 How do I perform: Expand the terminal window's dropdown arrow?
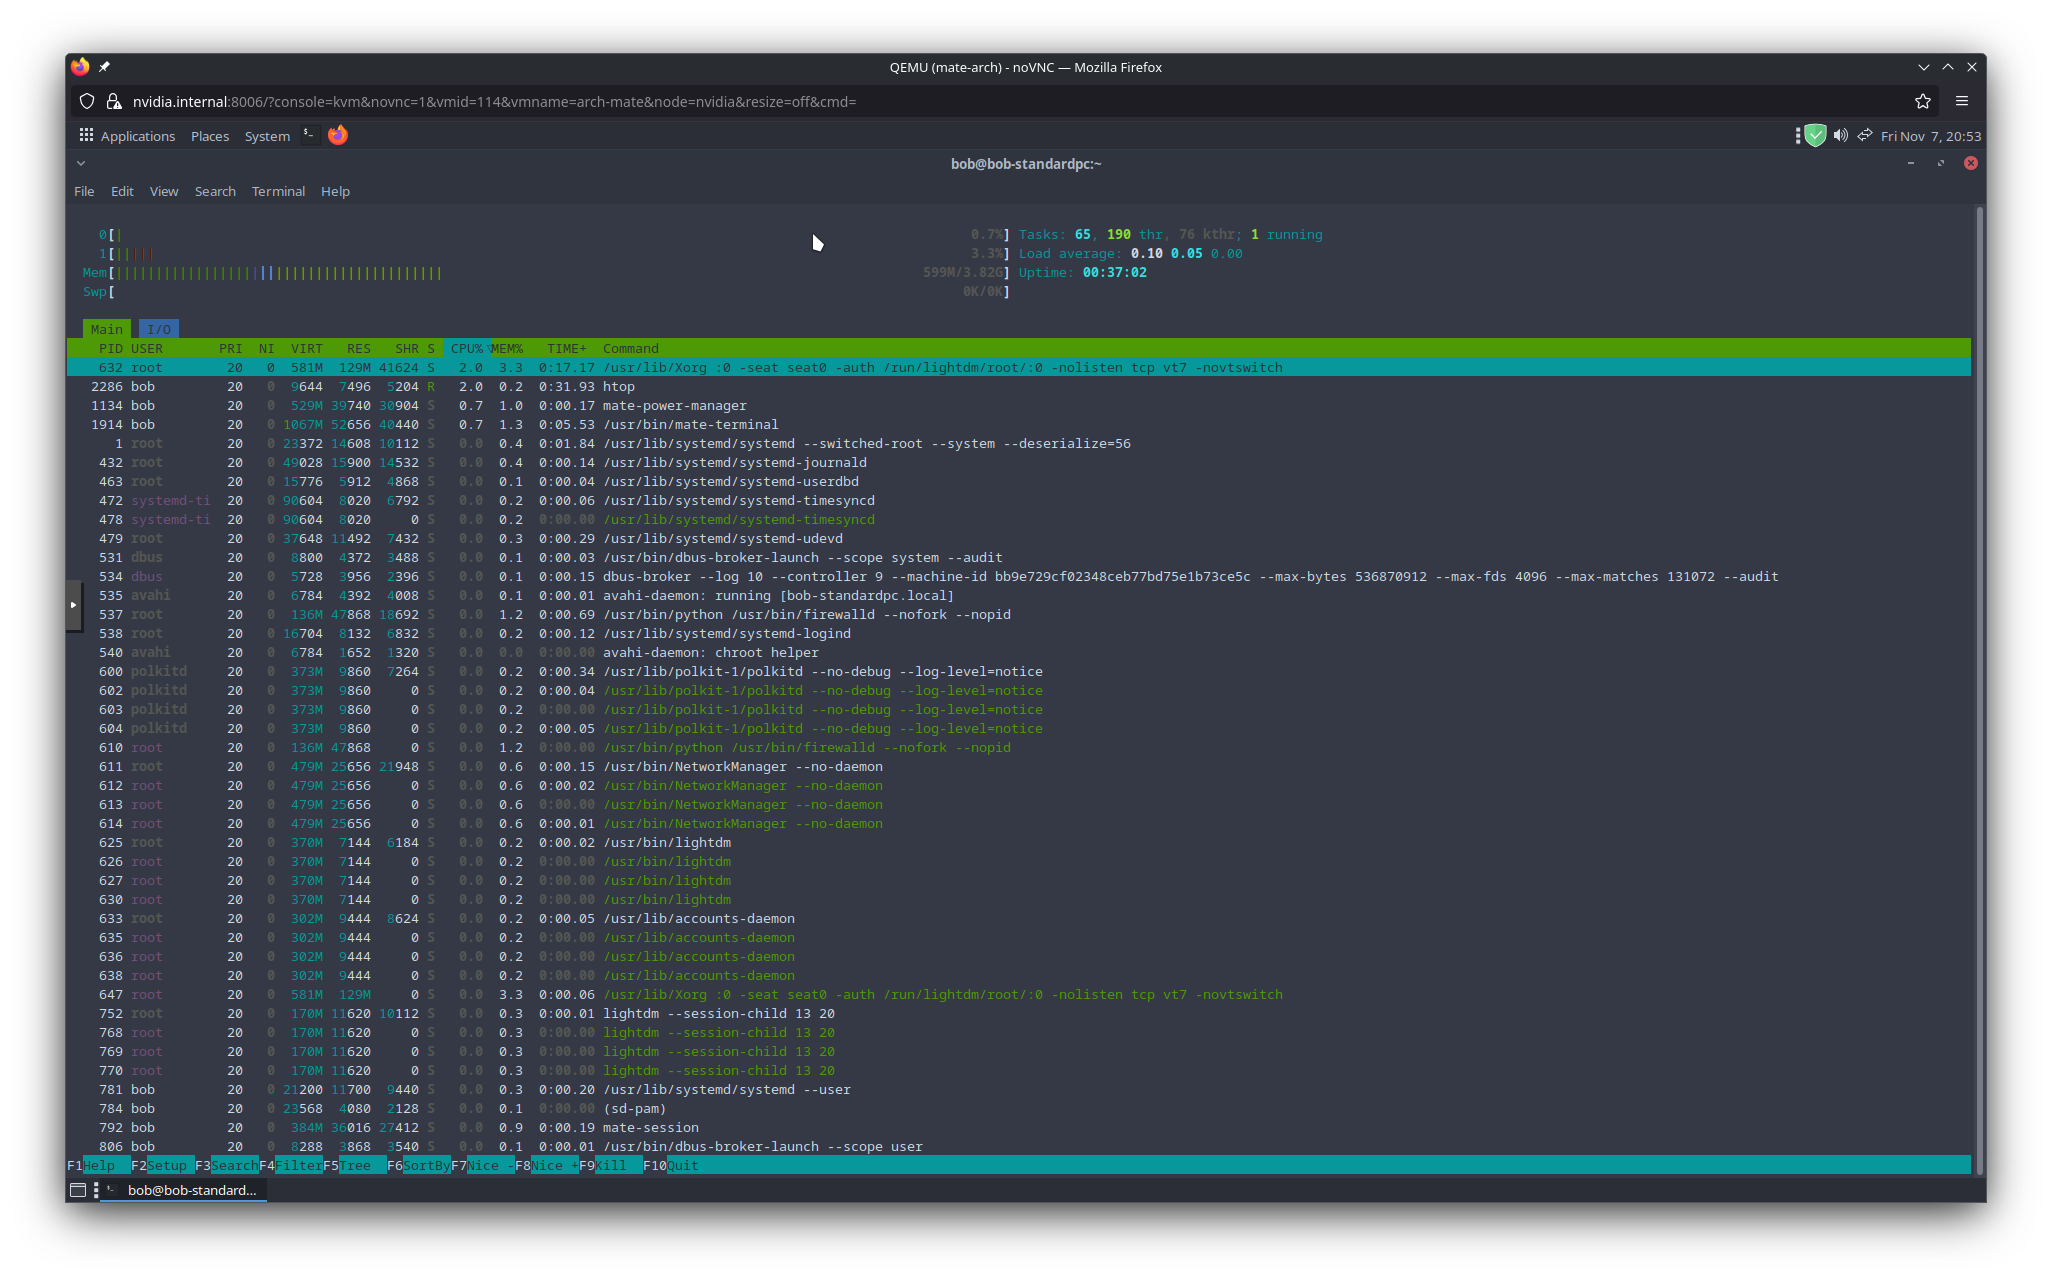(82, 163)
